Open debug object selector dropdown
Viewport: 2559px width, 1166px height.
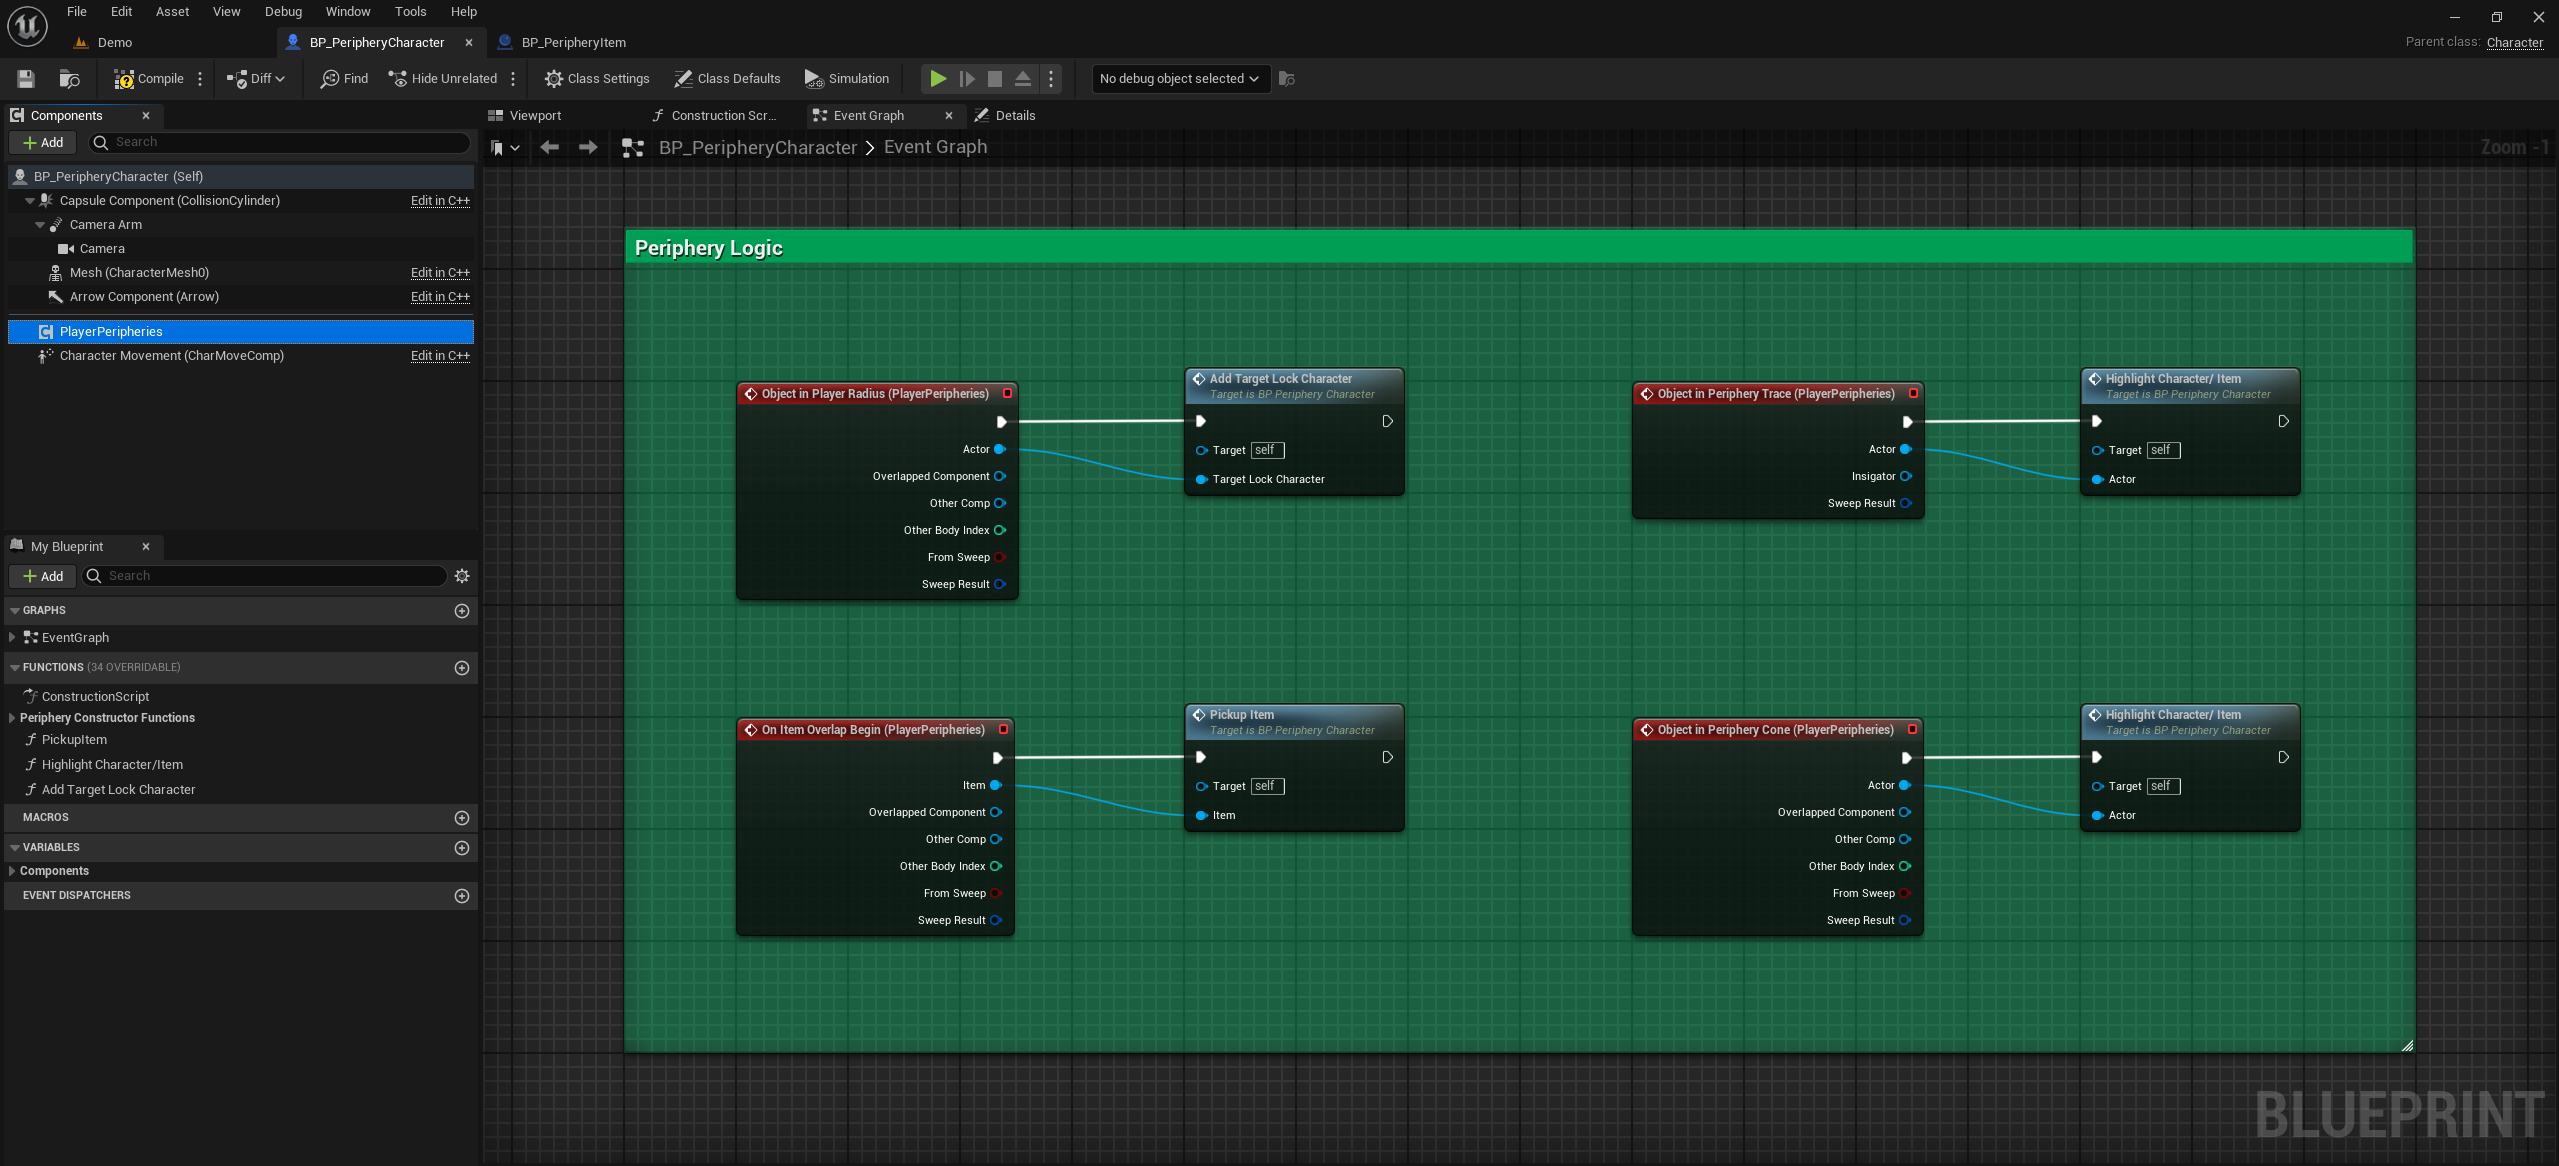(x=1180, y=79)
